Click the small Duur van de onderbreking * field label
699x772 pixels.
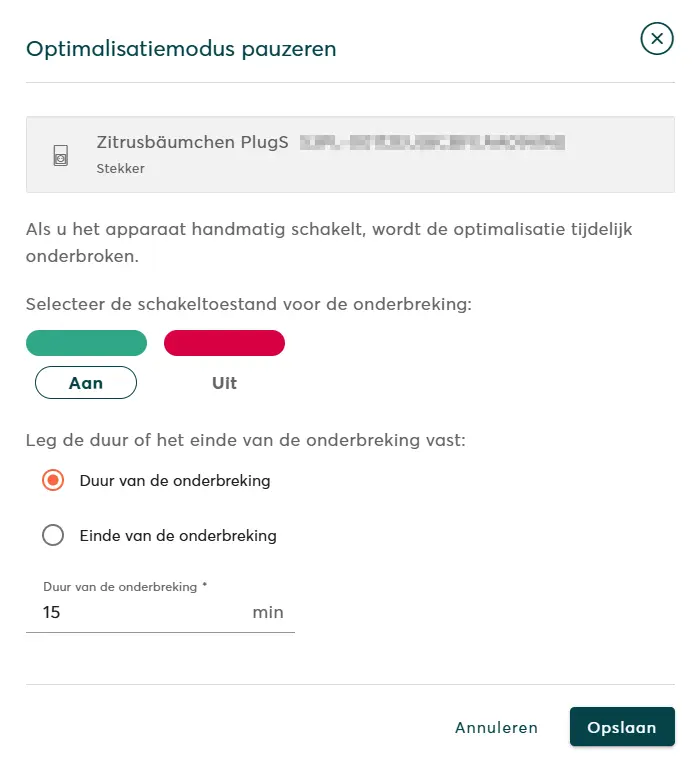pyautogui.click(x=125, y=587)
